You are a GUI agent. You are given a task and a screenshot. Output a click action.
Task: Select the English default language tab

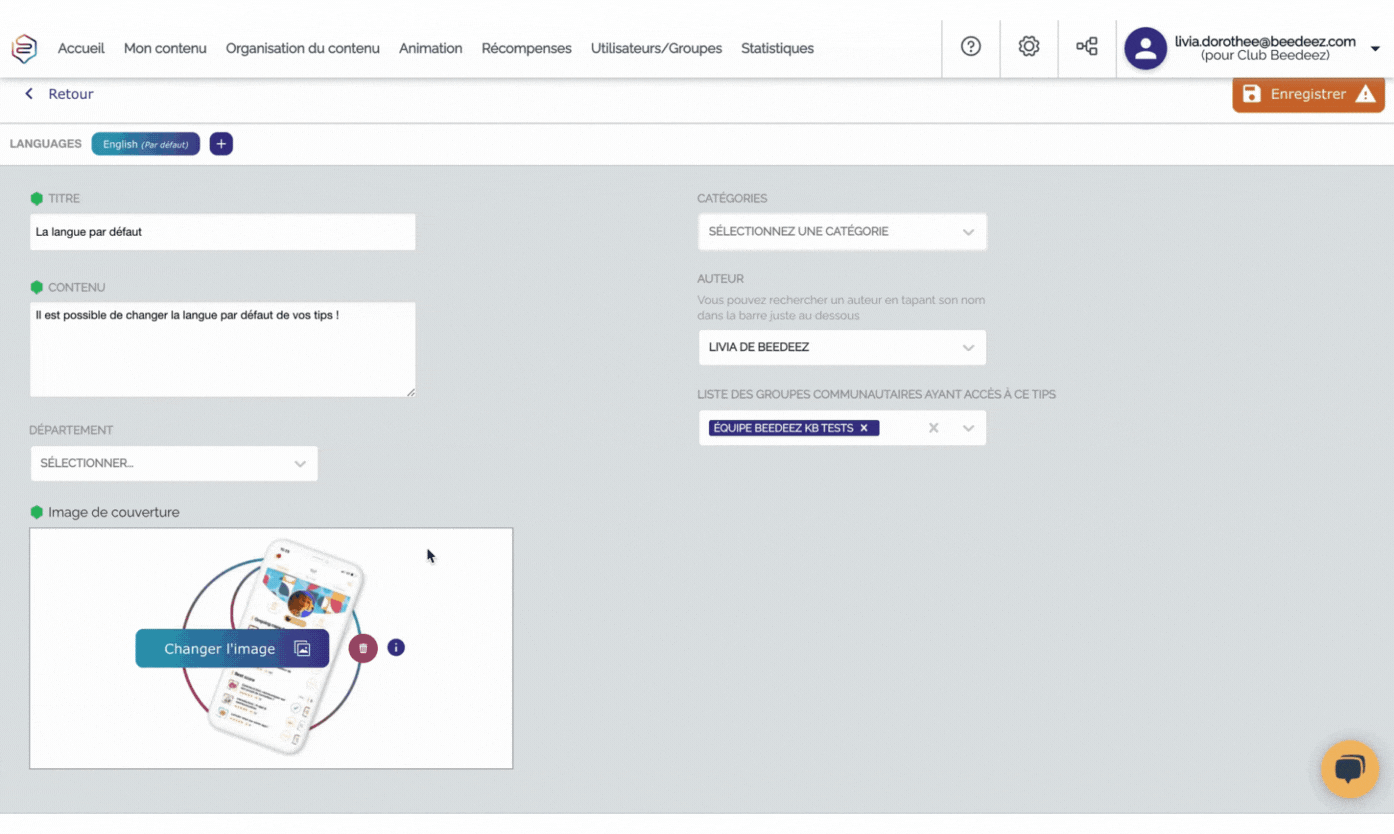(146, 144)
